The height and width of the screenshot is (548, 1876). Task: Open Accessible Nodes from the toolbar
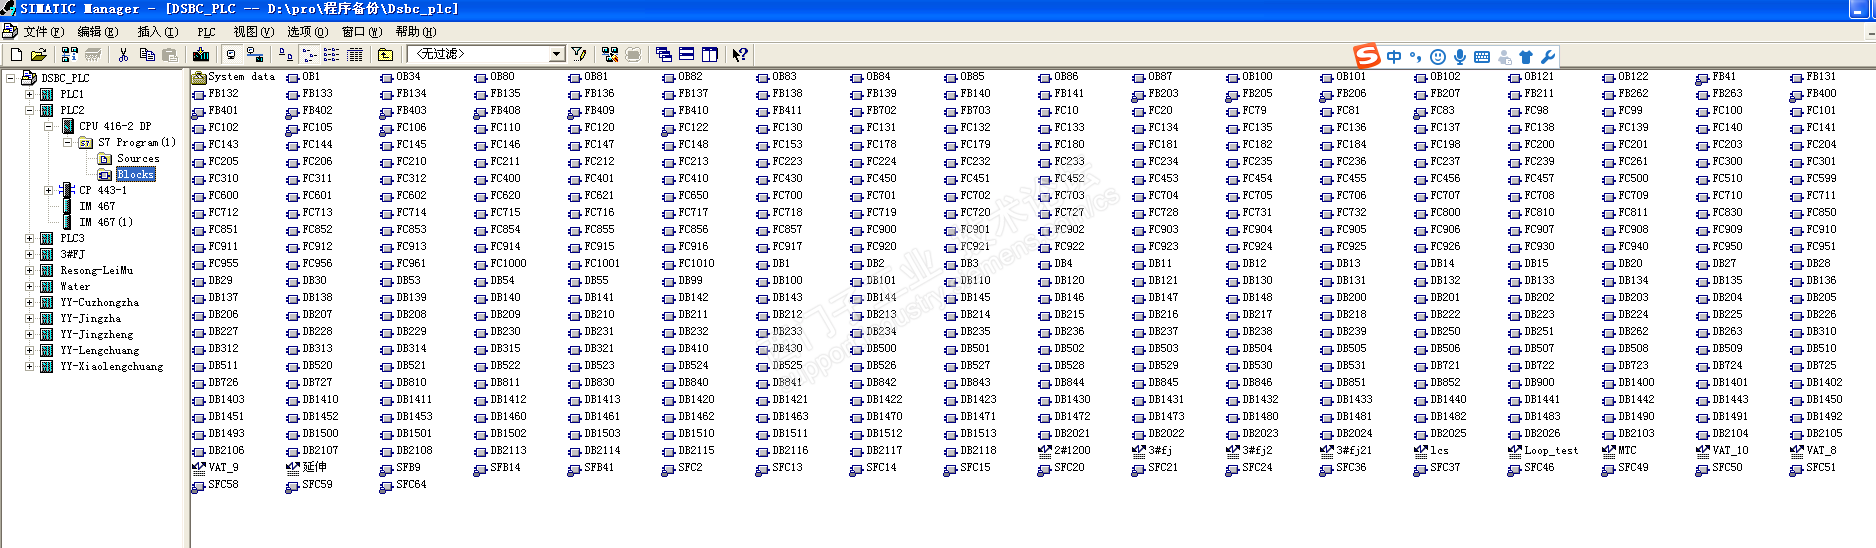(70, 54)
